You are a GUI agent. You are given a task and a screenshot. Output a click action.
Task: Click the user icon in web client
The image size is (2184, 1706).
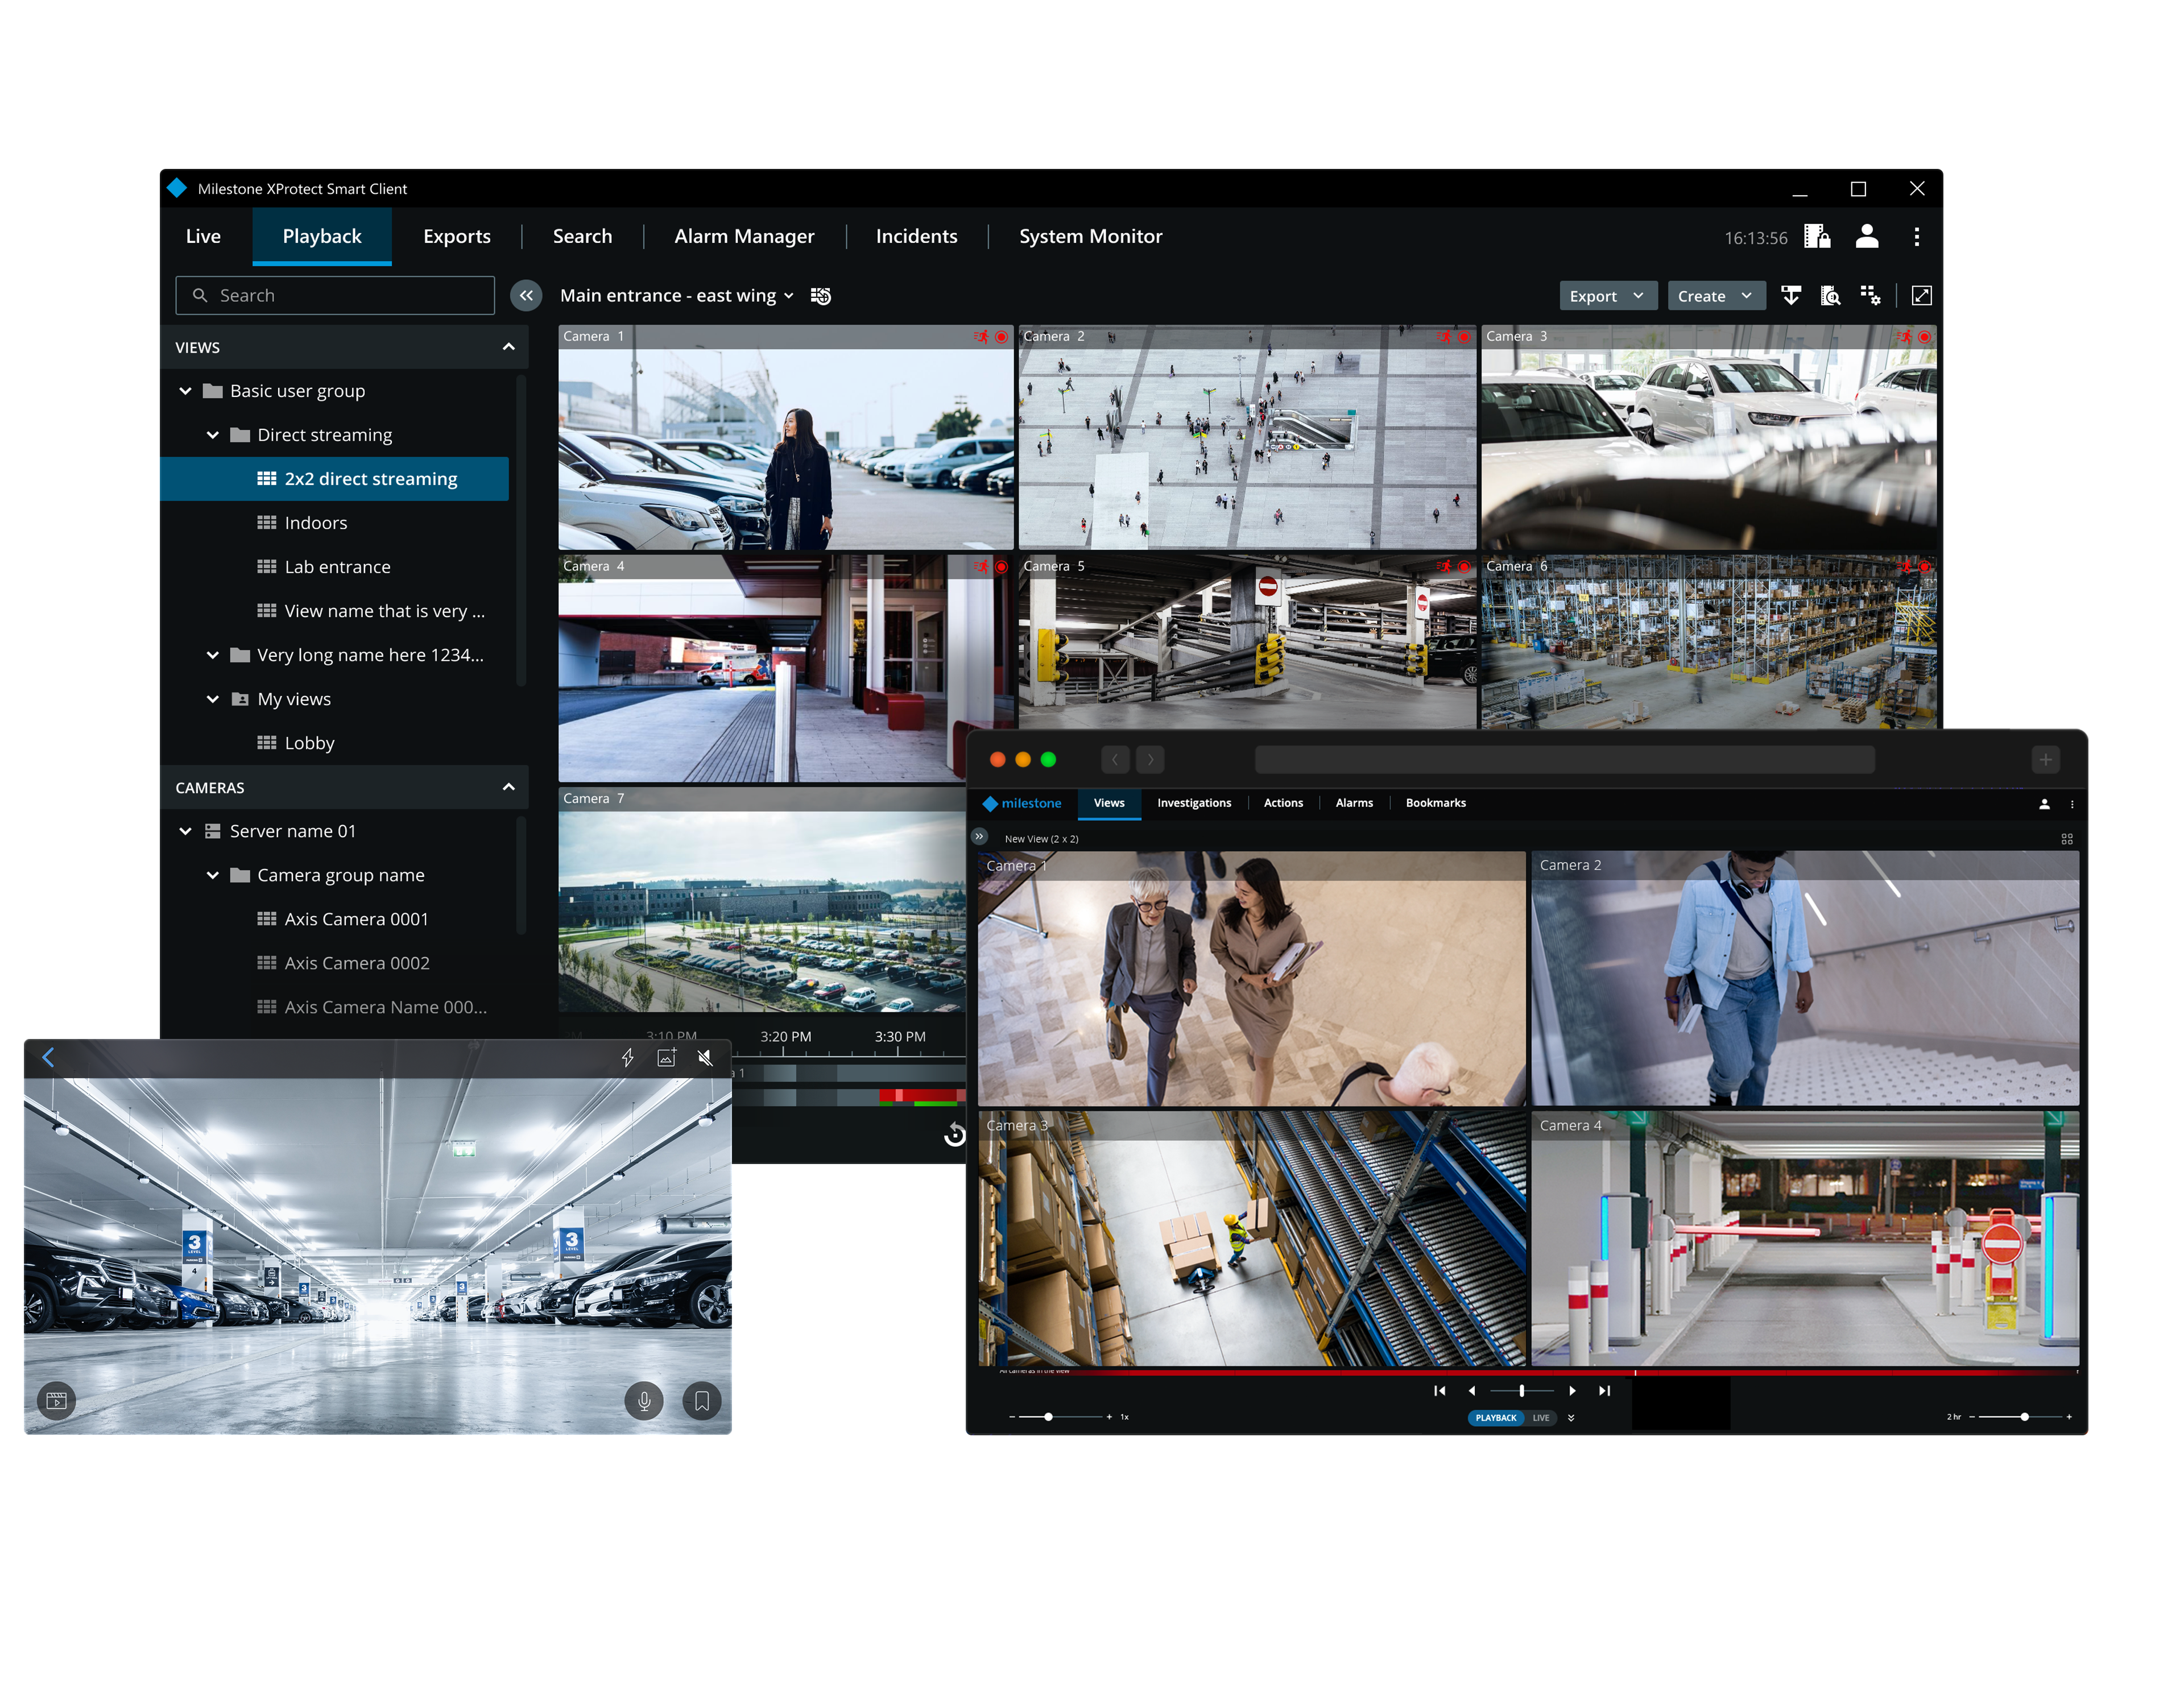(2044, 804)
